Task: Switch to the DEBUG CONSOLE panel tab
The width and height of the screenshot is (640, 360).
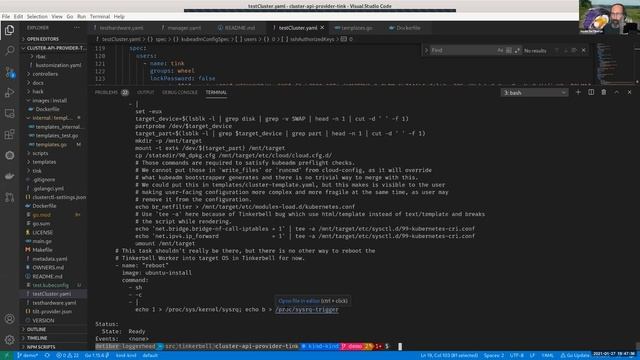Action: (x=180, y=93)
